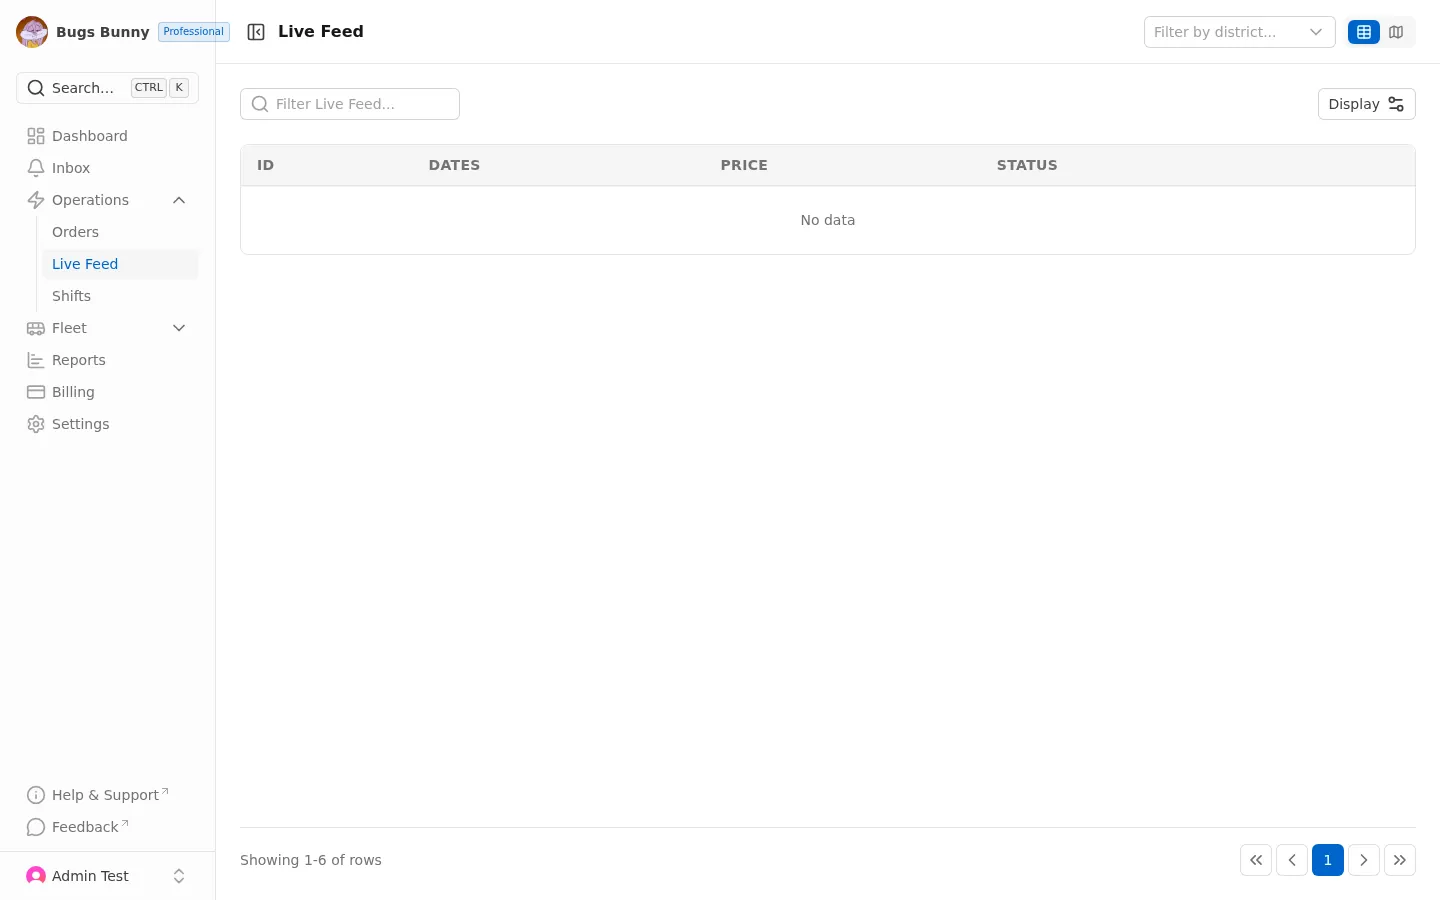The width and height of the screenshot is (1440, 900).
Task: Switch to table view
Action: (x=1364, y=32)
